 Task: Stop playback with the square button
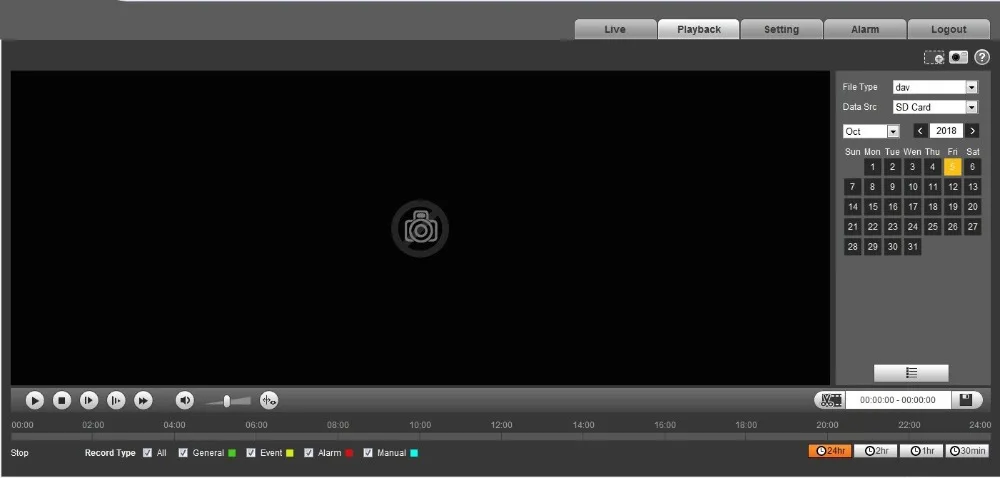62,400
